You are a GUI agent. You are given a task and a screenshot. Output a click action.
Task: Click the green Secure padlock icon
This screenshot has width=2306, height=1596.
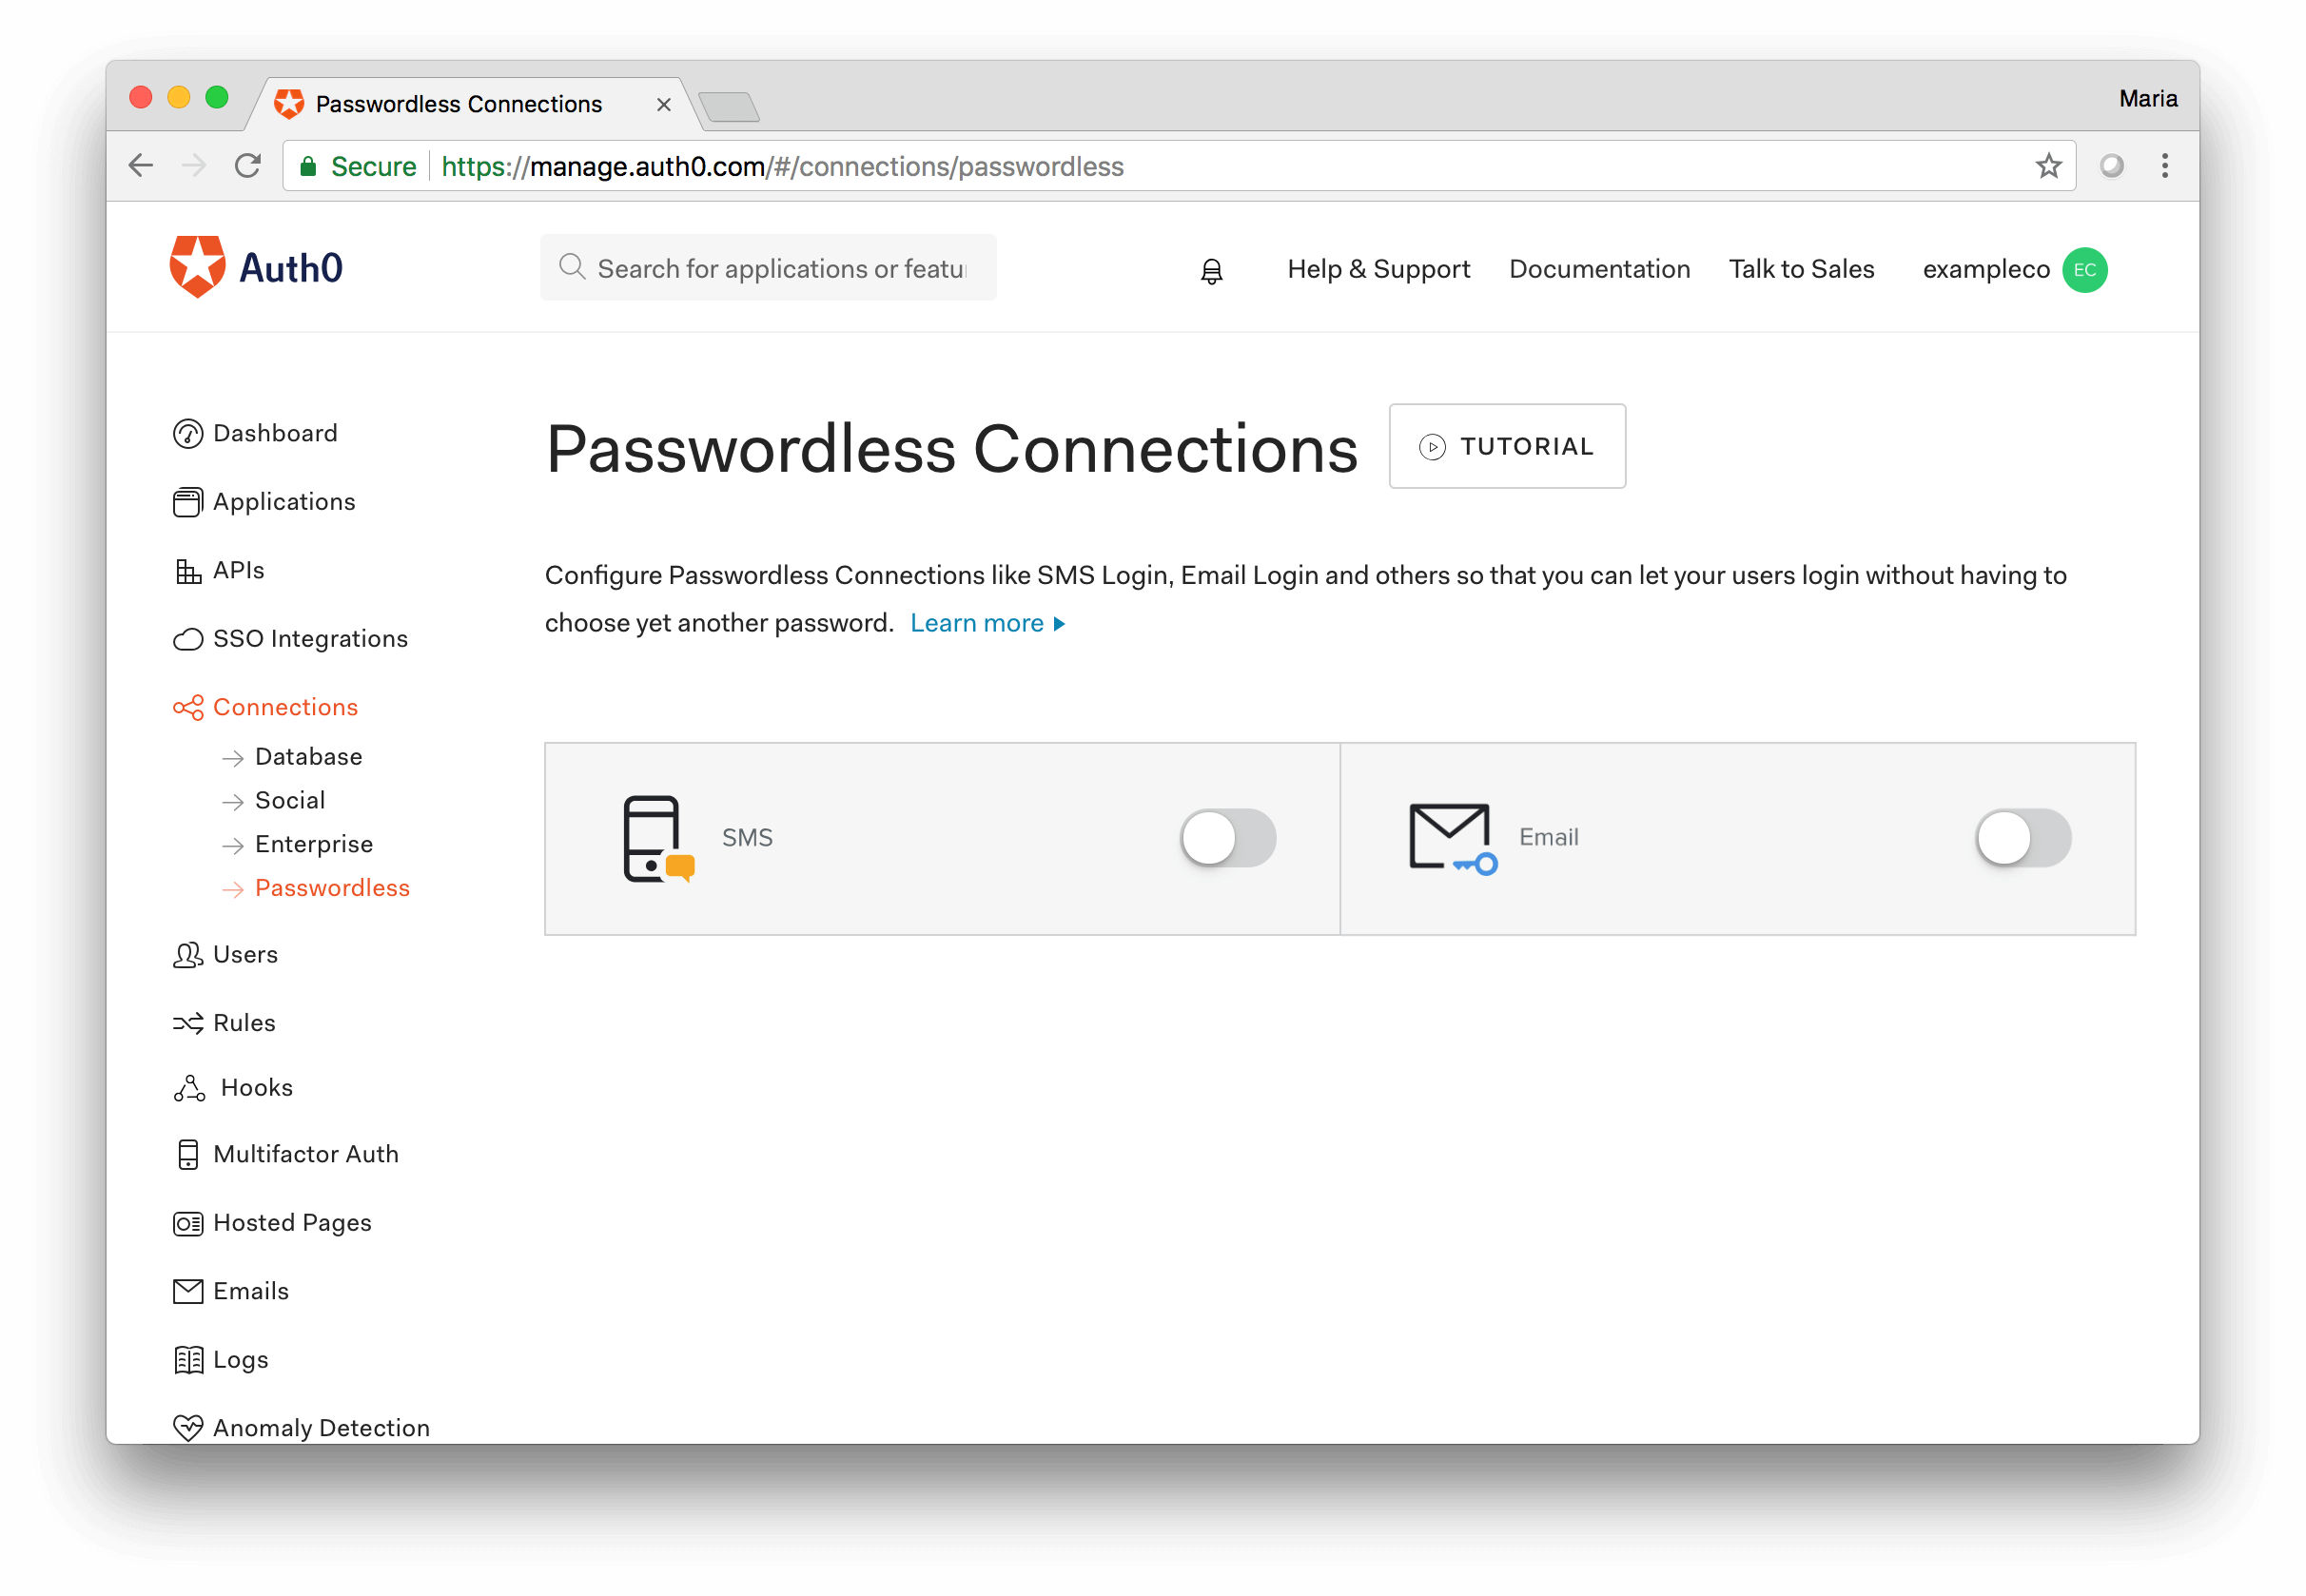pos(309,166)
